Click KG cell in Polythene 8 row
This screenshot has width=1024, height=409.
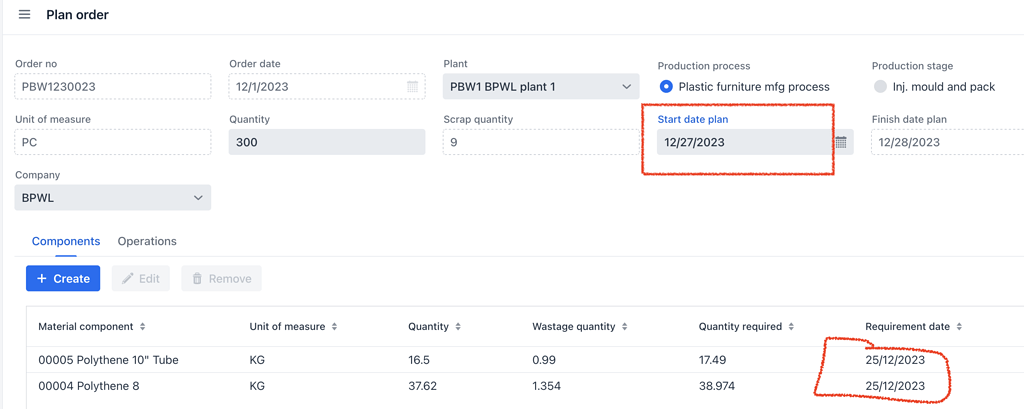(x=257, y=386)
